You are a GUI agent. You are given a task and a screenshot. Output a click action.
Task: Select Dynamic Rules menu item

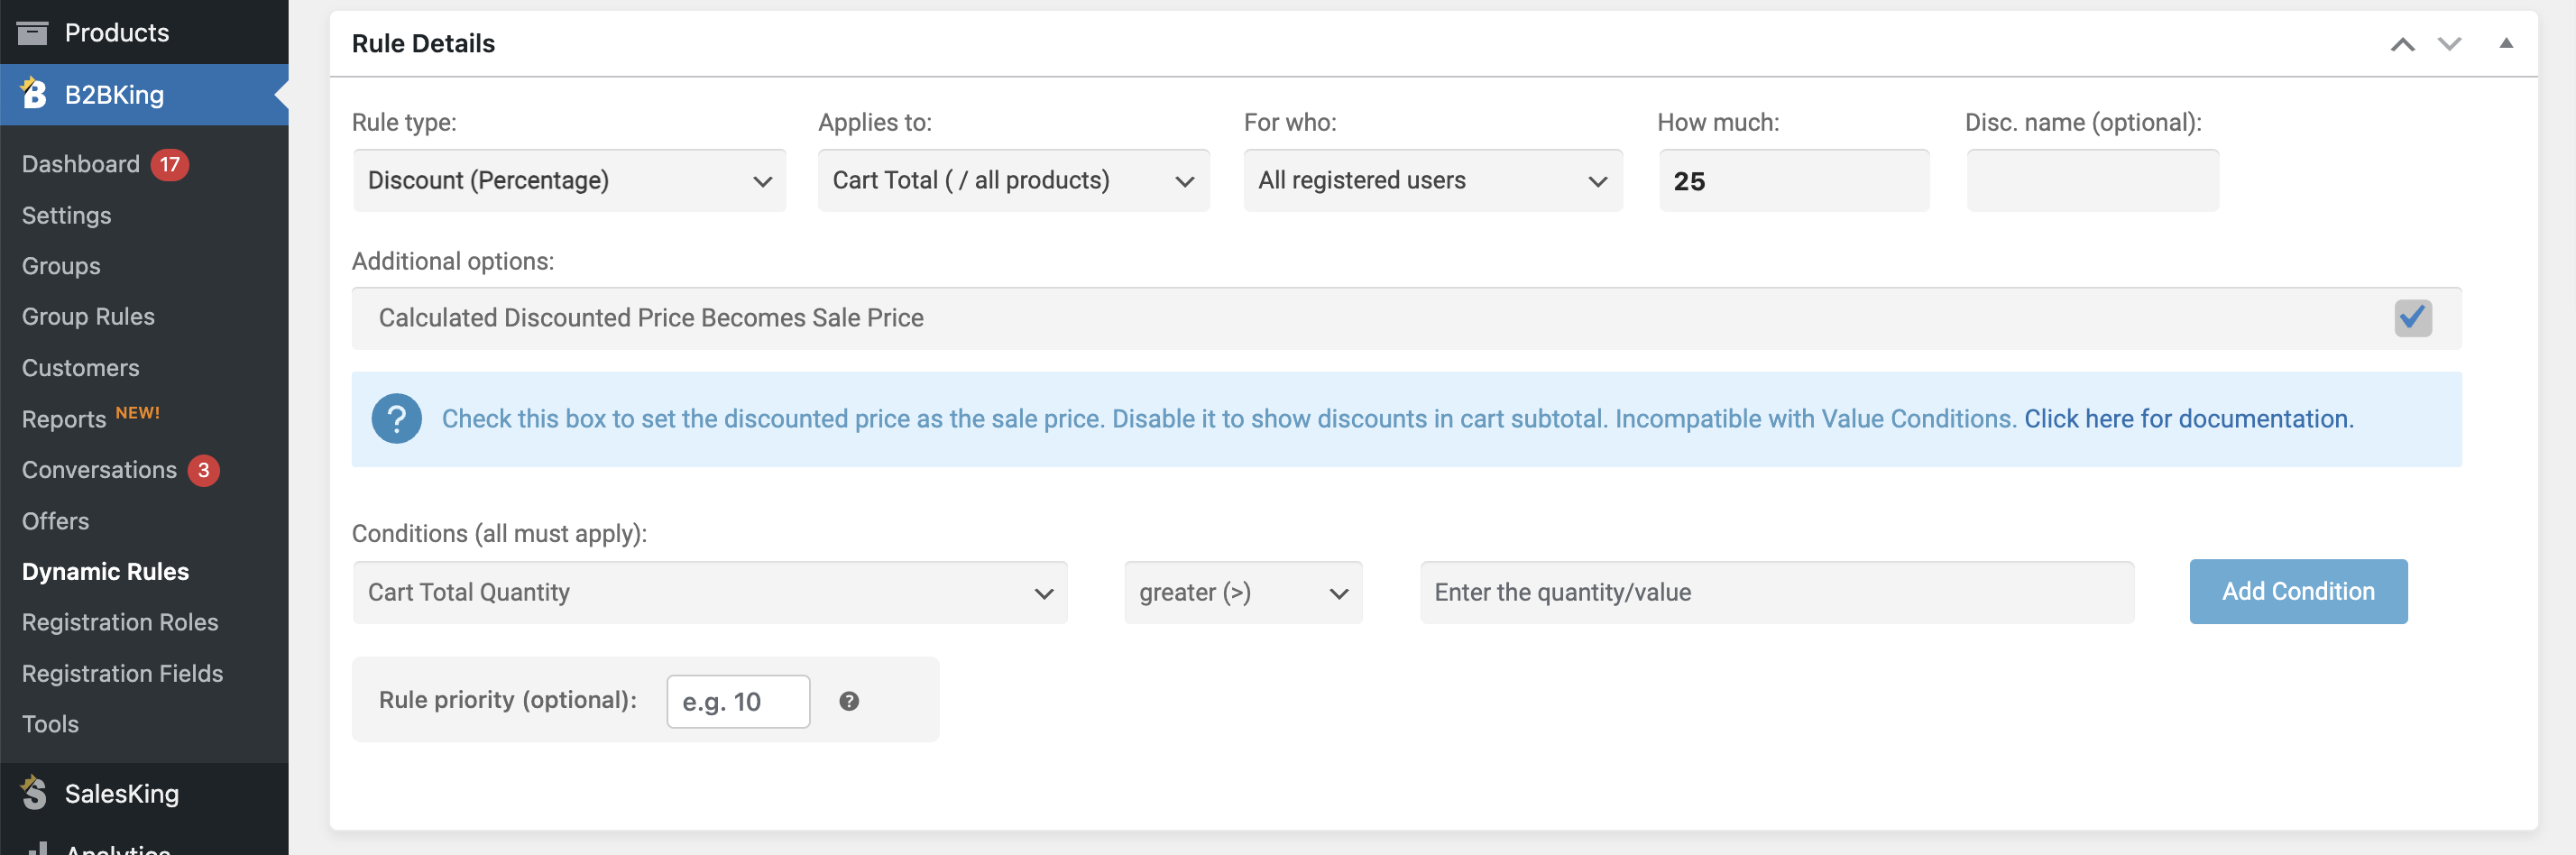(x=105, y=572)
